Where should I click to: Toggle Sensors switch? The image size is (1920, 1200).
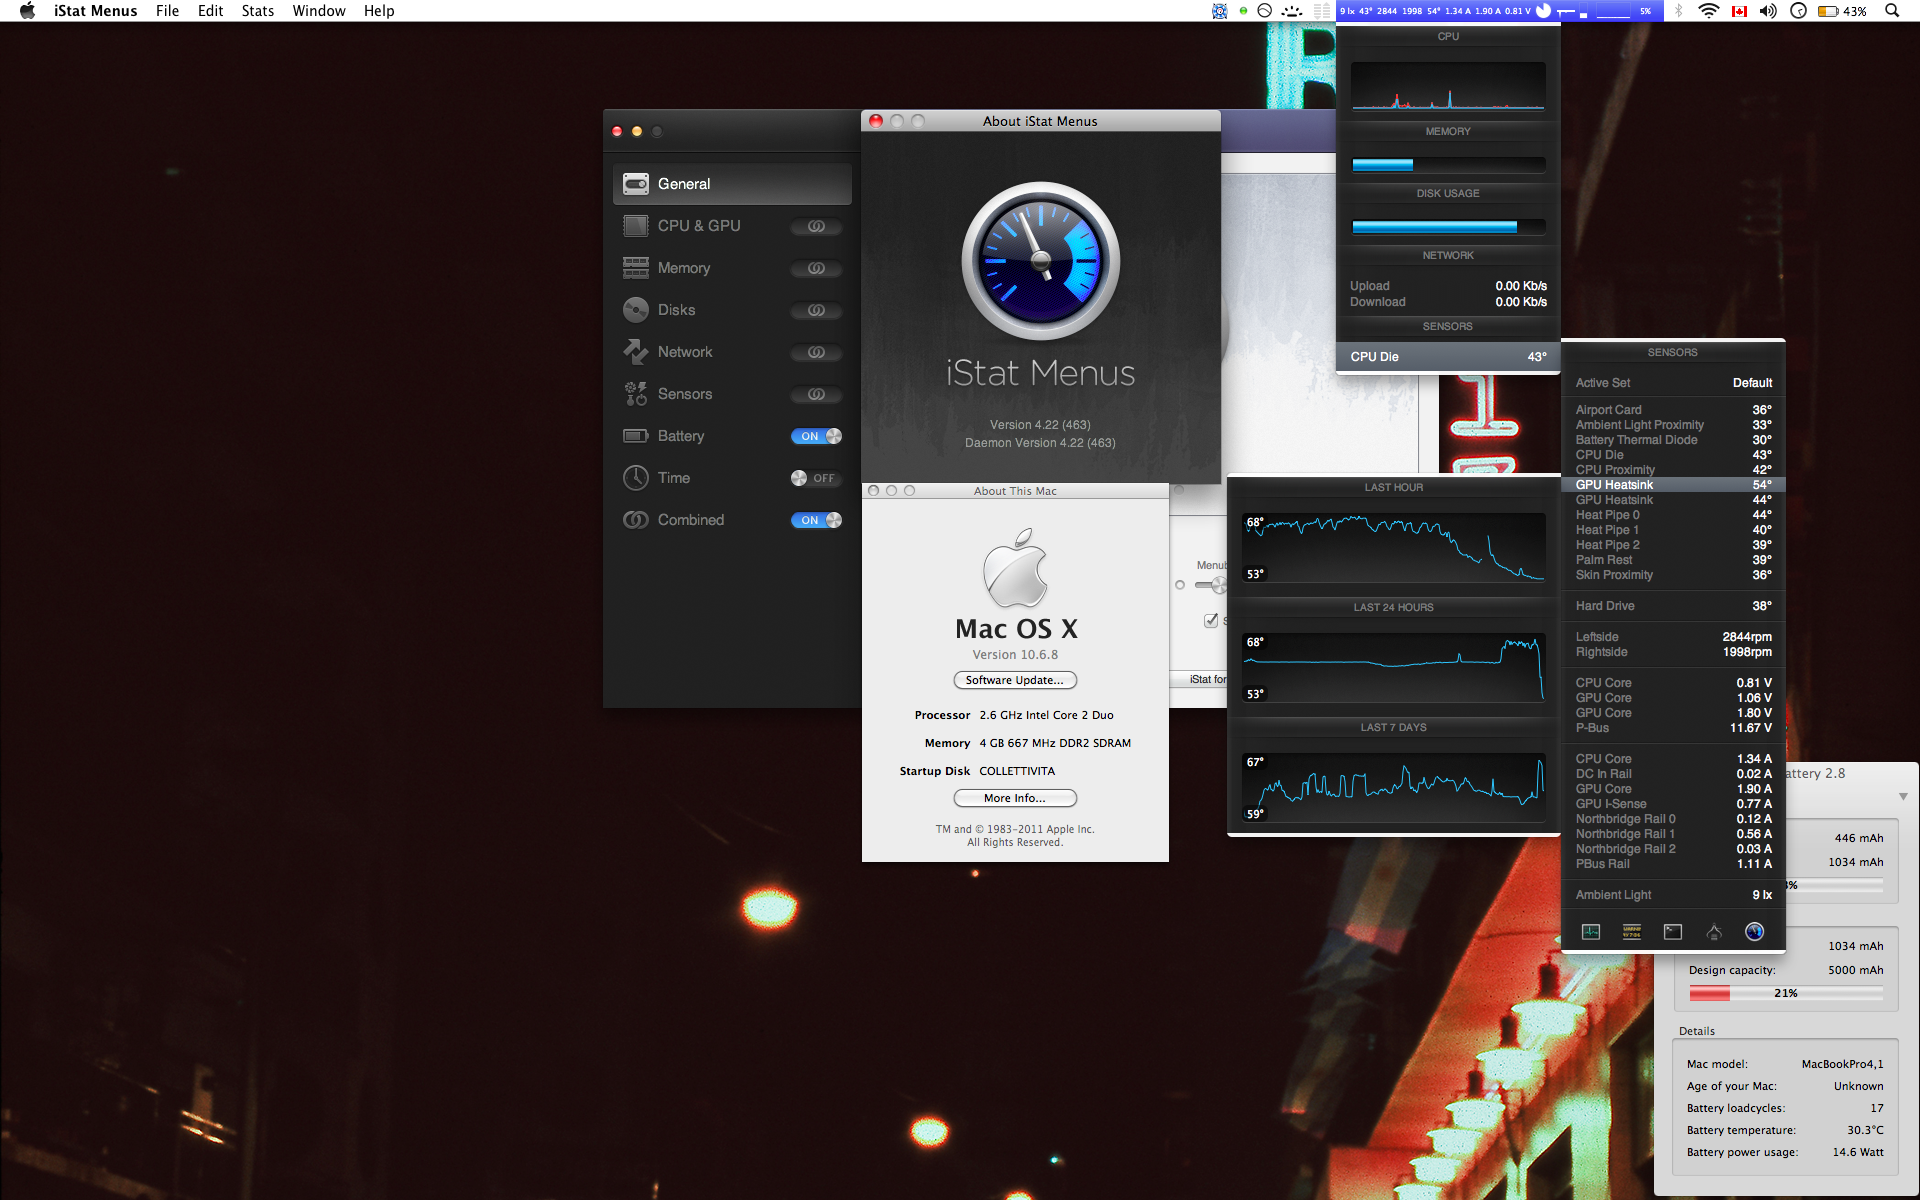[x=816, y=394]
